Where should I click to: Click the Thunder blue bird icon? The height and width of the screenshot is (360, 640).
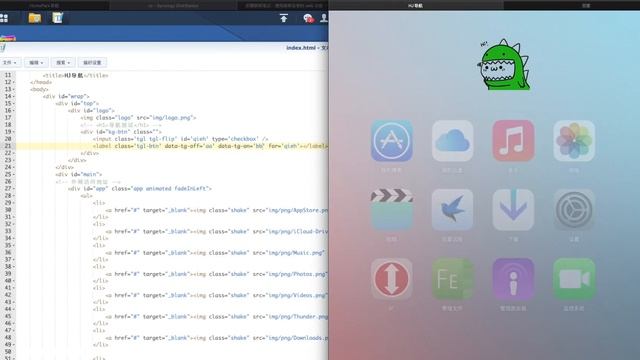click(452, 209)
